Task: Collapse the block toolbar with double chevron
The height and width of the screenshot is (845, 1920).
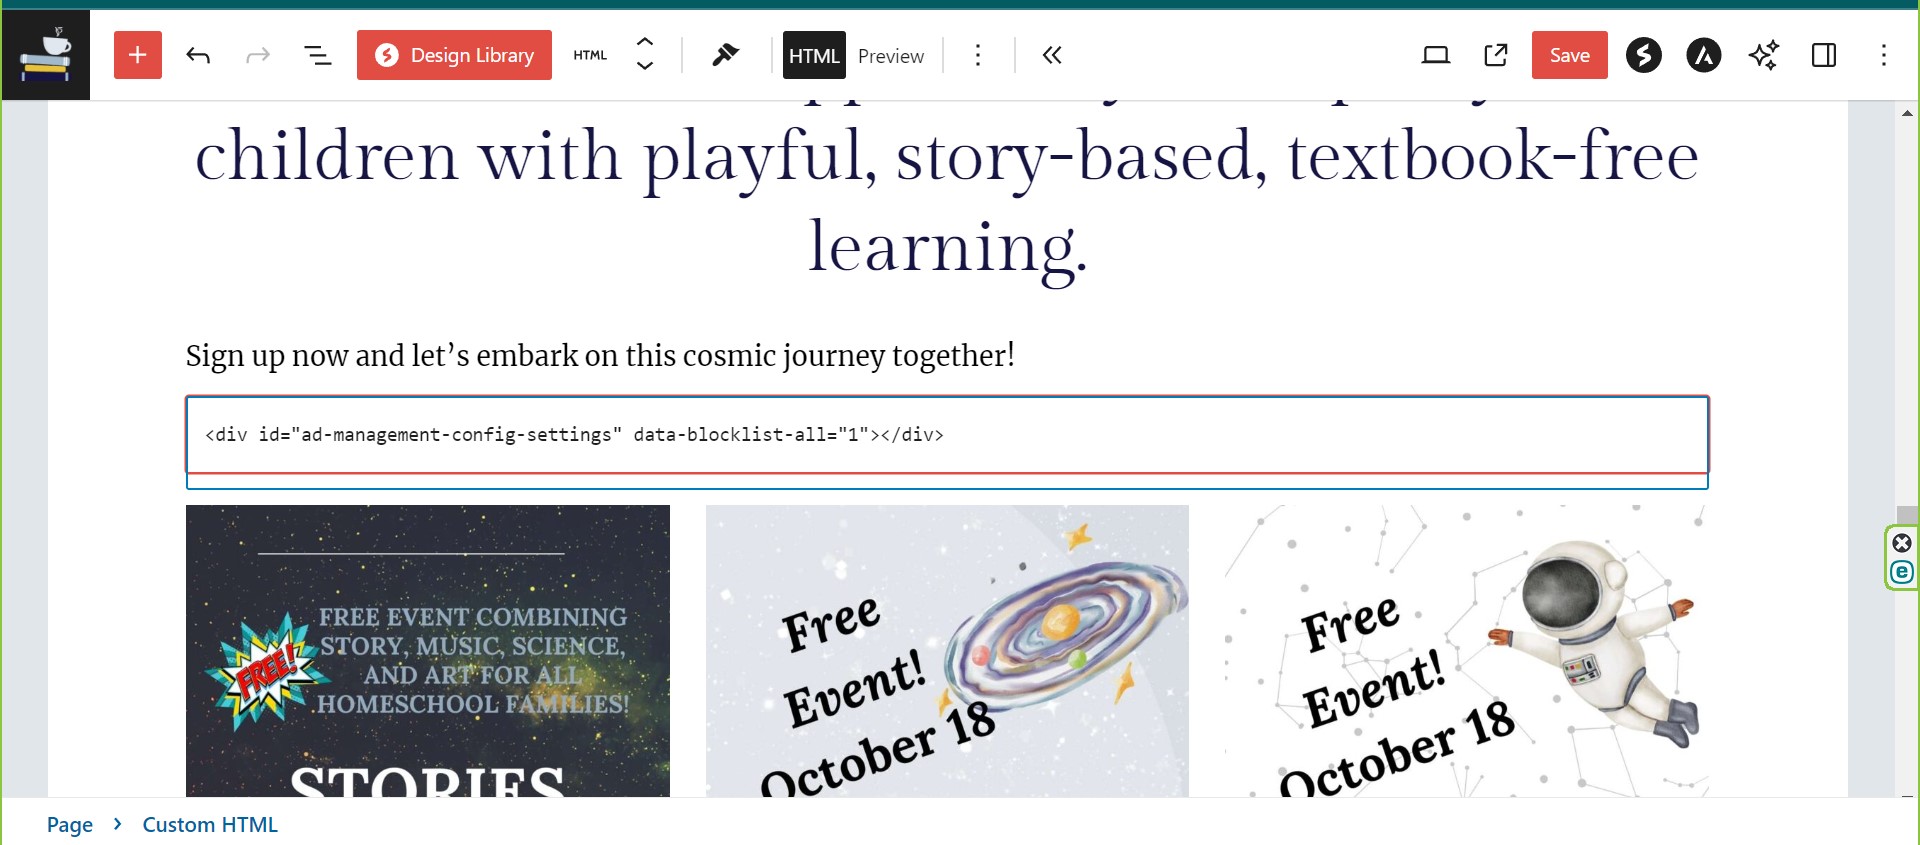Action: point(1051,55)
